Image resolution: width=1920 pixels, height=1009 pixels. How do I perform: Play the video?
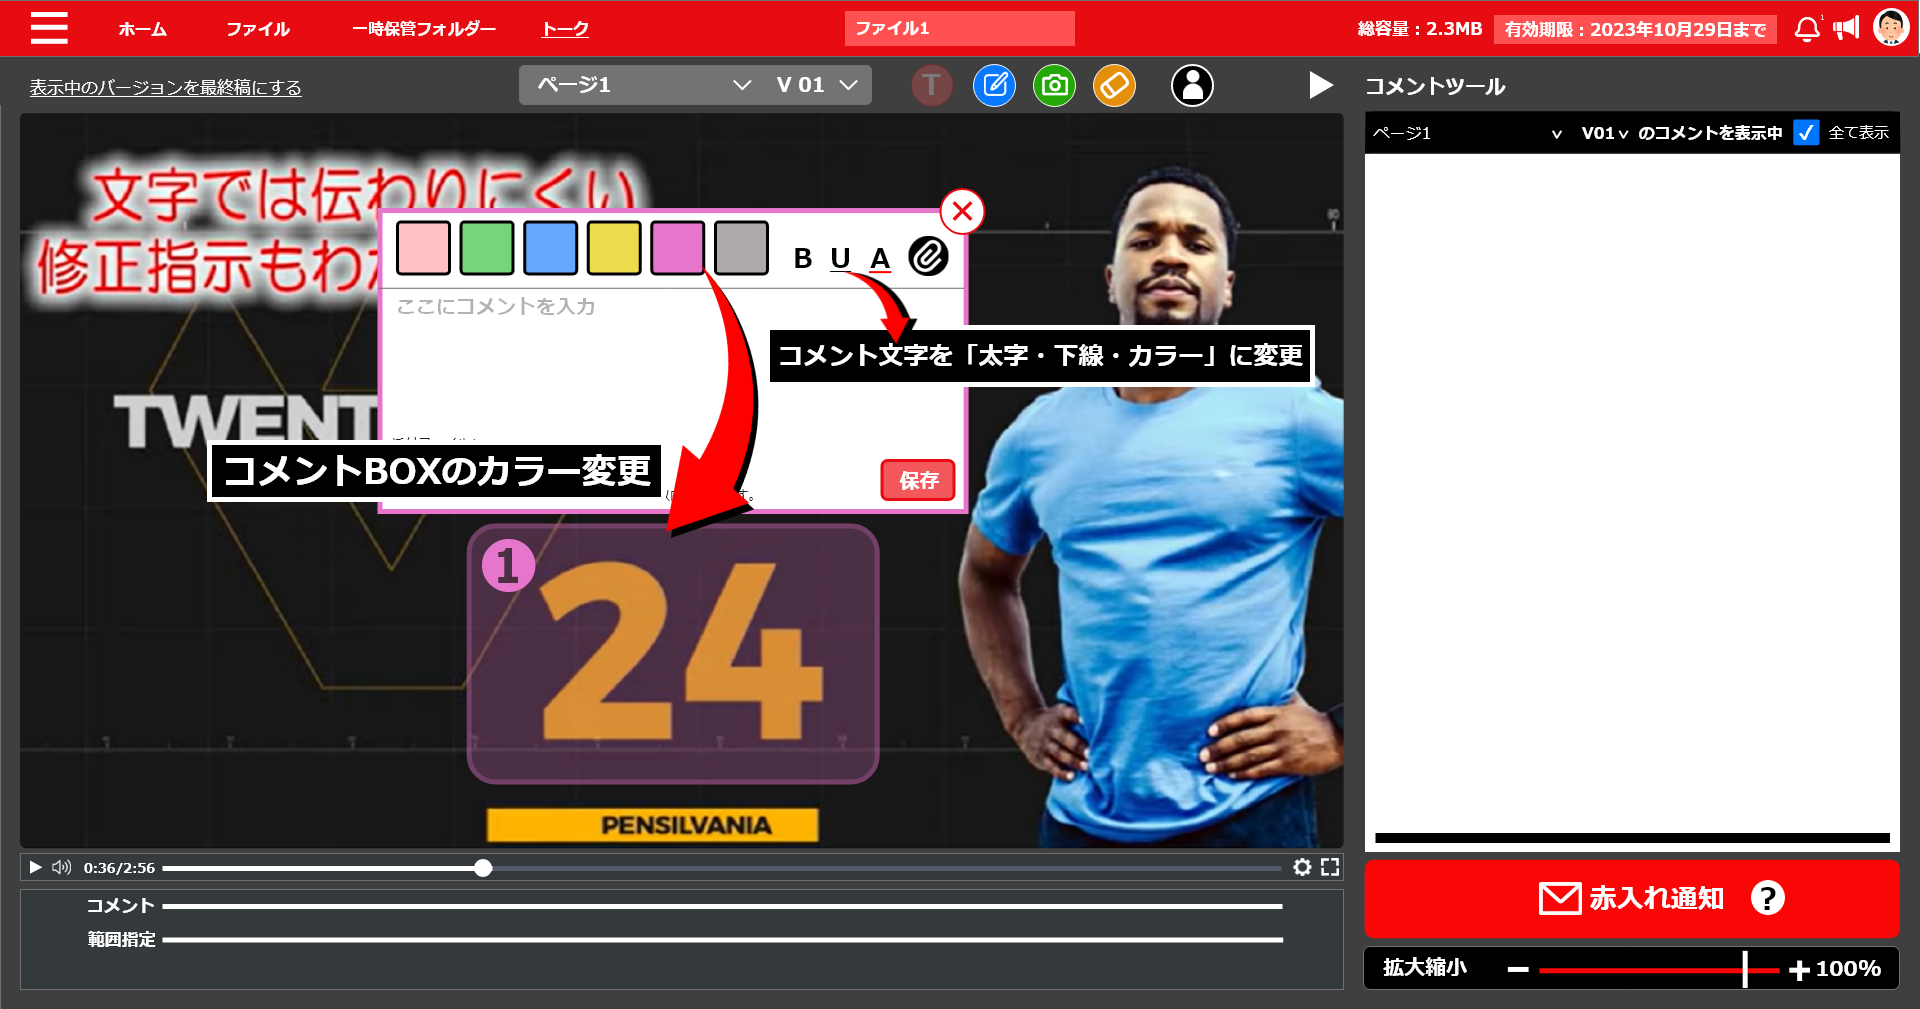(x=35, y=867)
